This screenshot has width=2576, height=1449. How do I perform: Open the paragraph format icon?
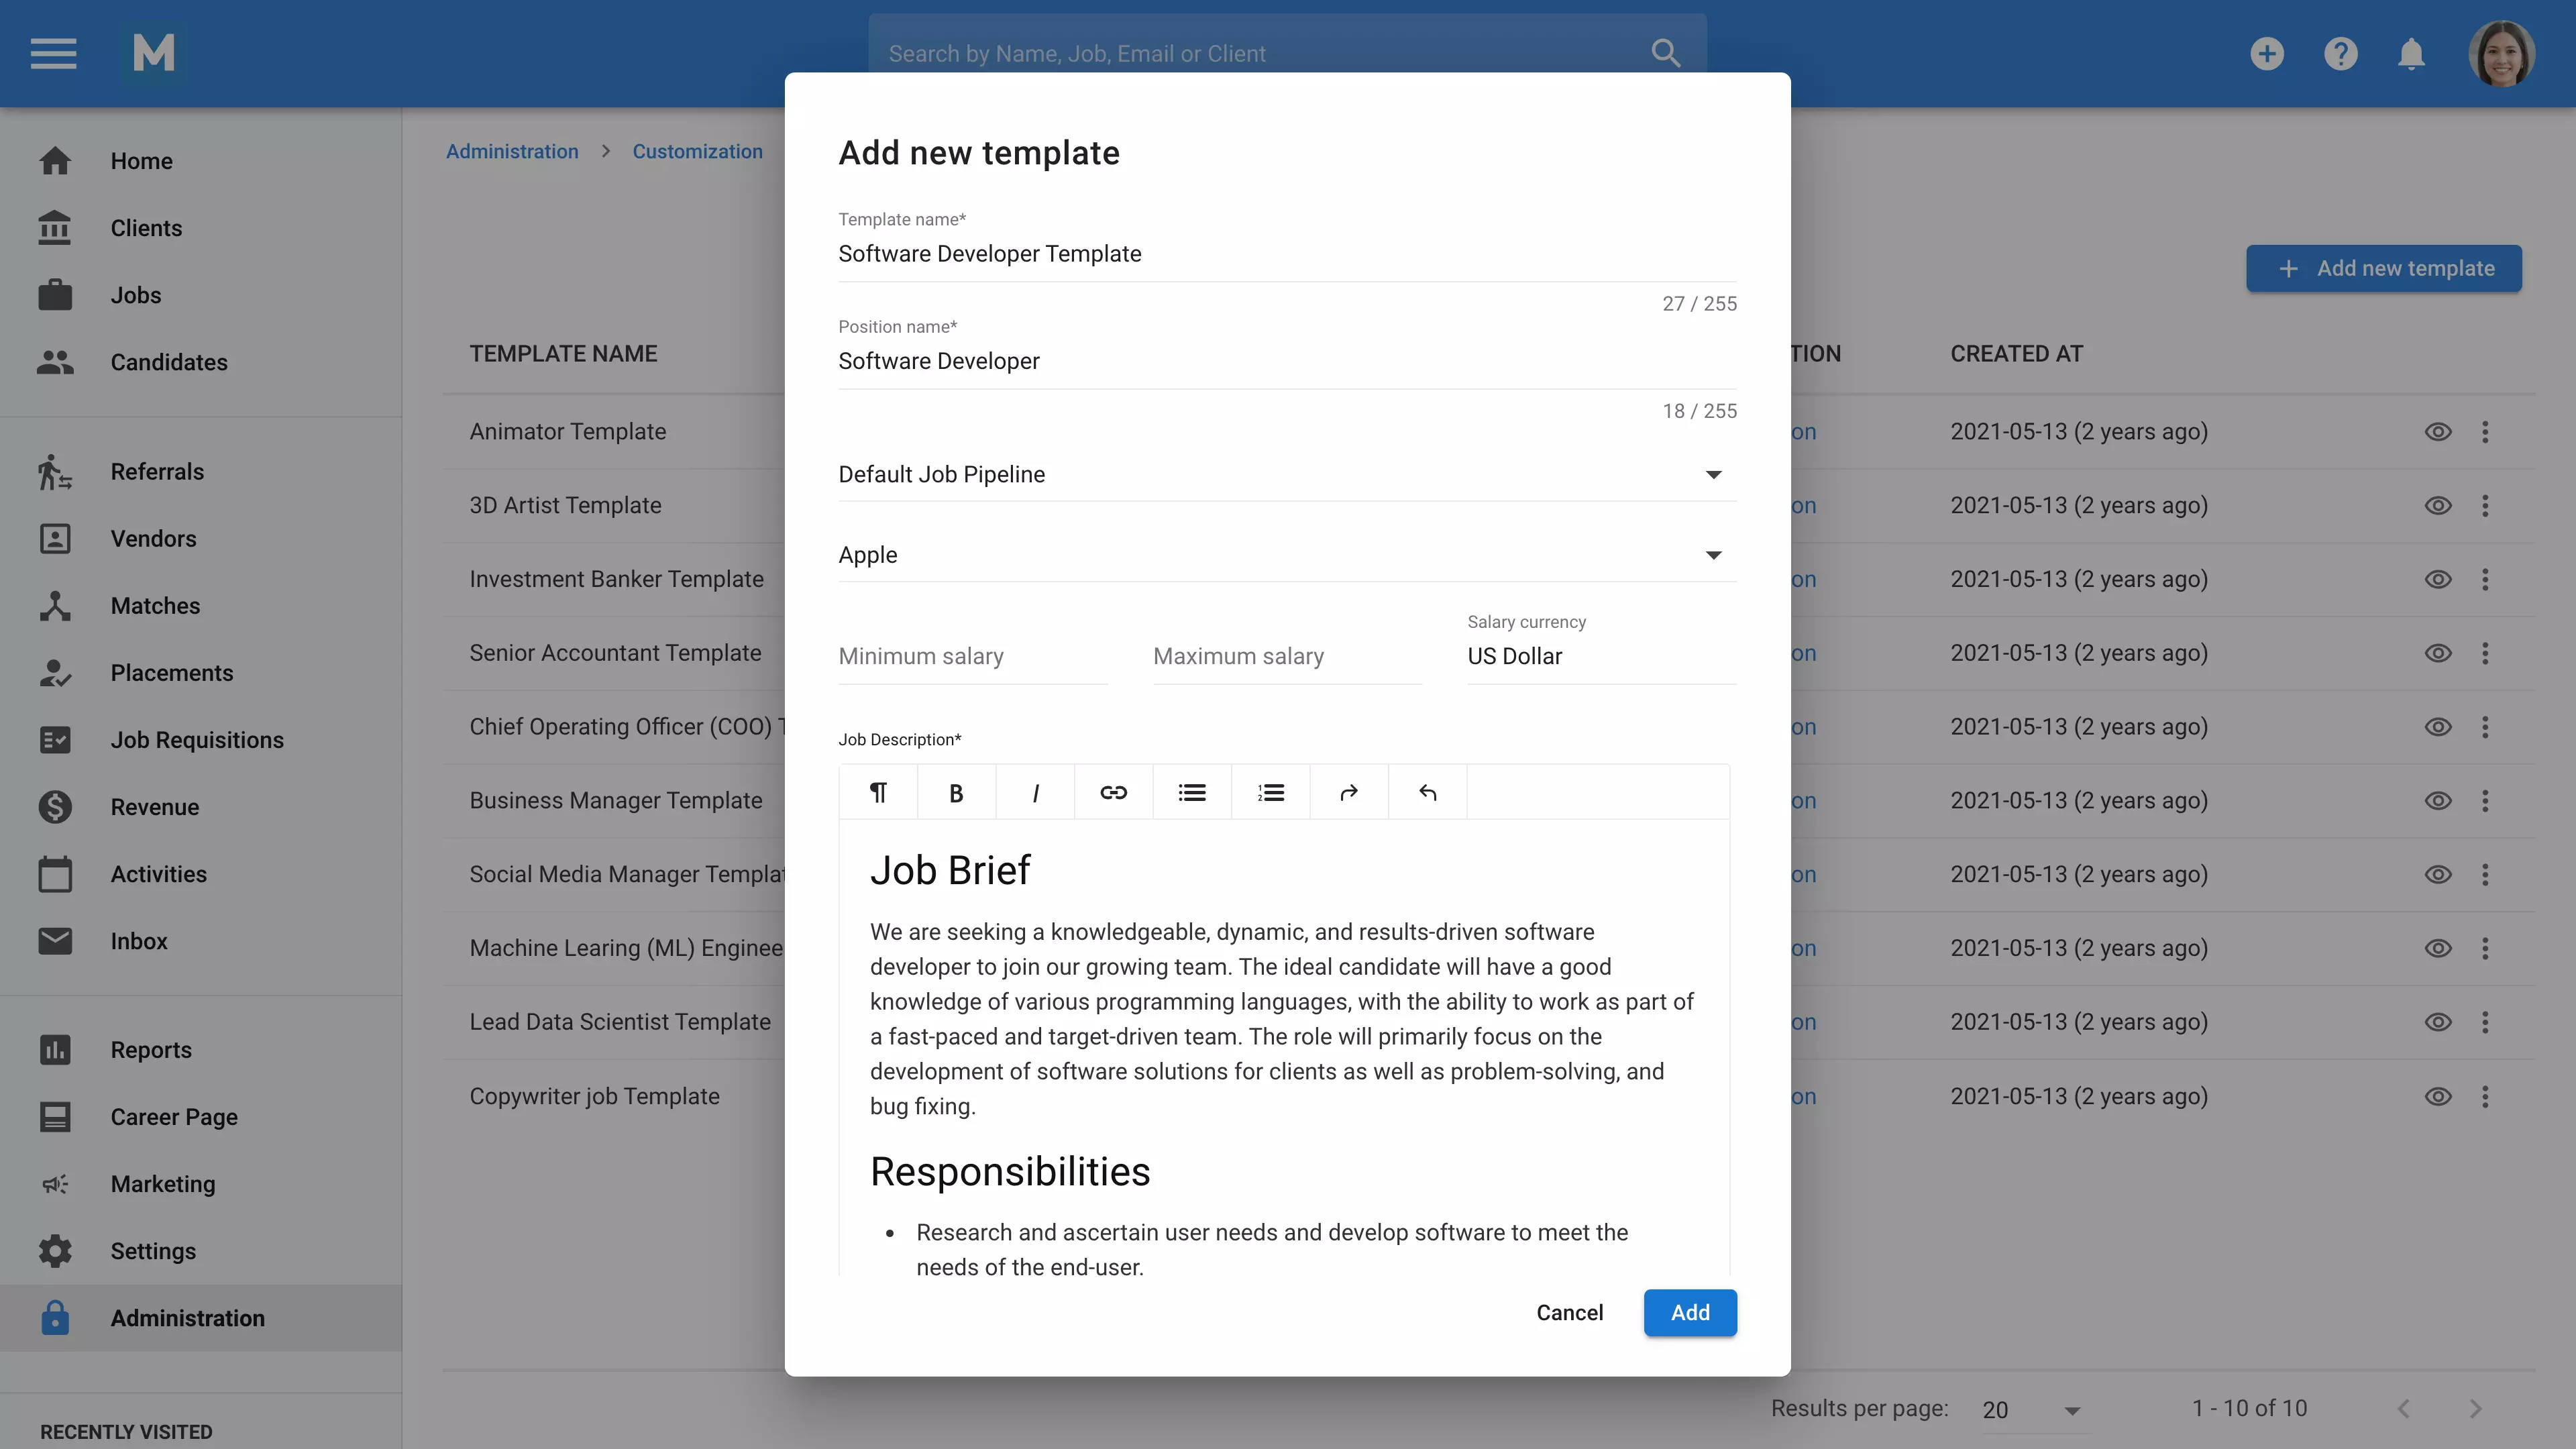tap(878, 793)
